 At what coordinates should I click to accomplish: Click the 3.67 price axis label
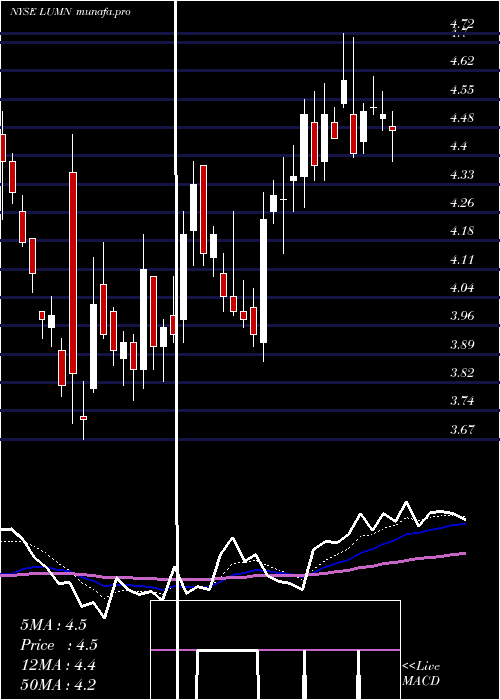pyautogui.click(x=462, y=429)
